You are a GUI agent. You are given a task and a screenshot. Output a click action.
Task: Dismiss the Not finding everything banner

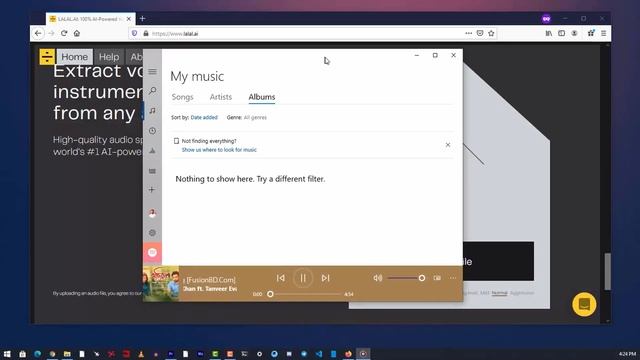(x=448, y=145)
